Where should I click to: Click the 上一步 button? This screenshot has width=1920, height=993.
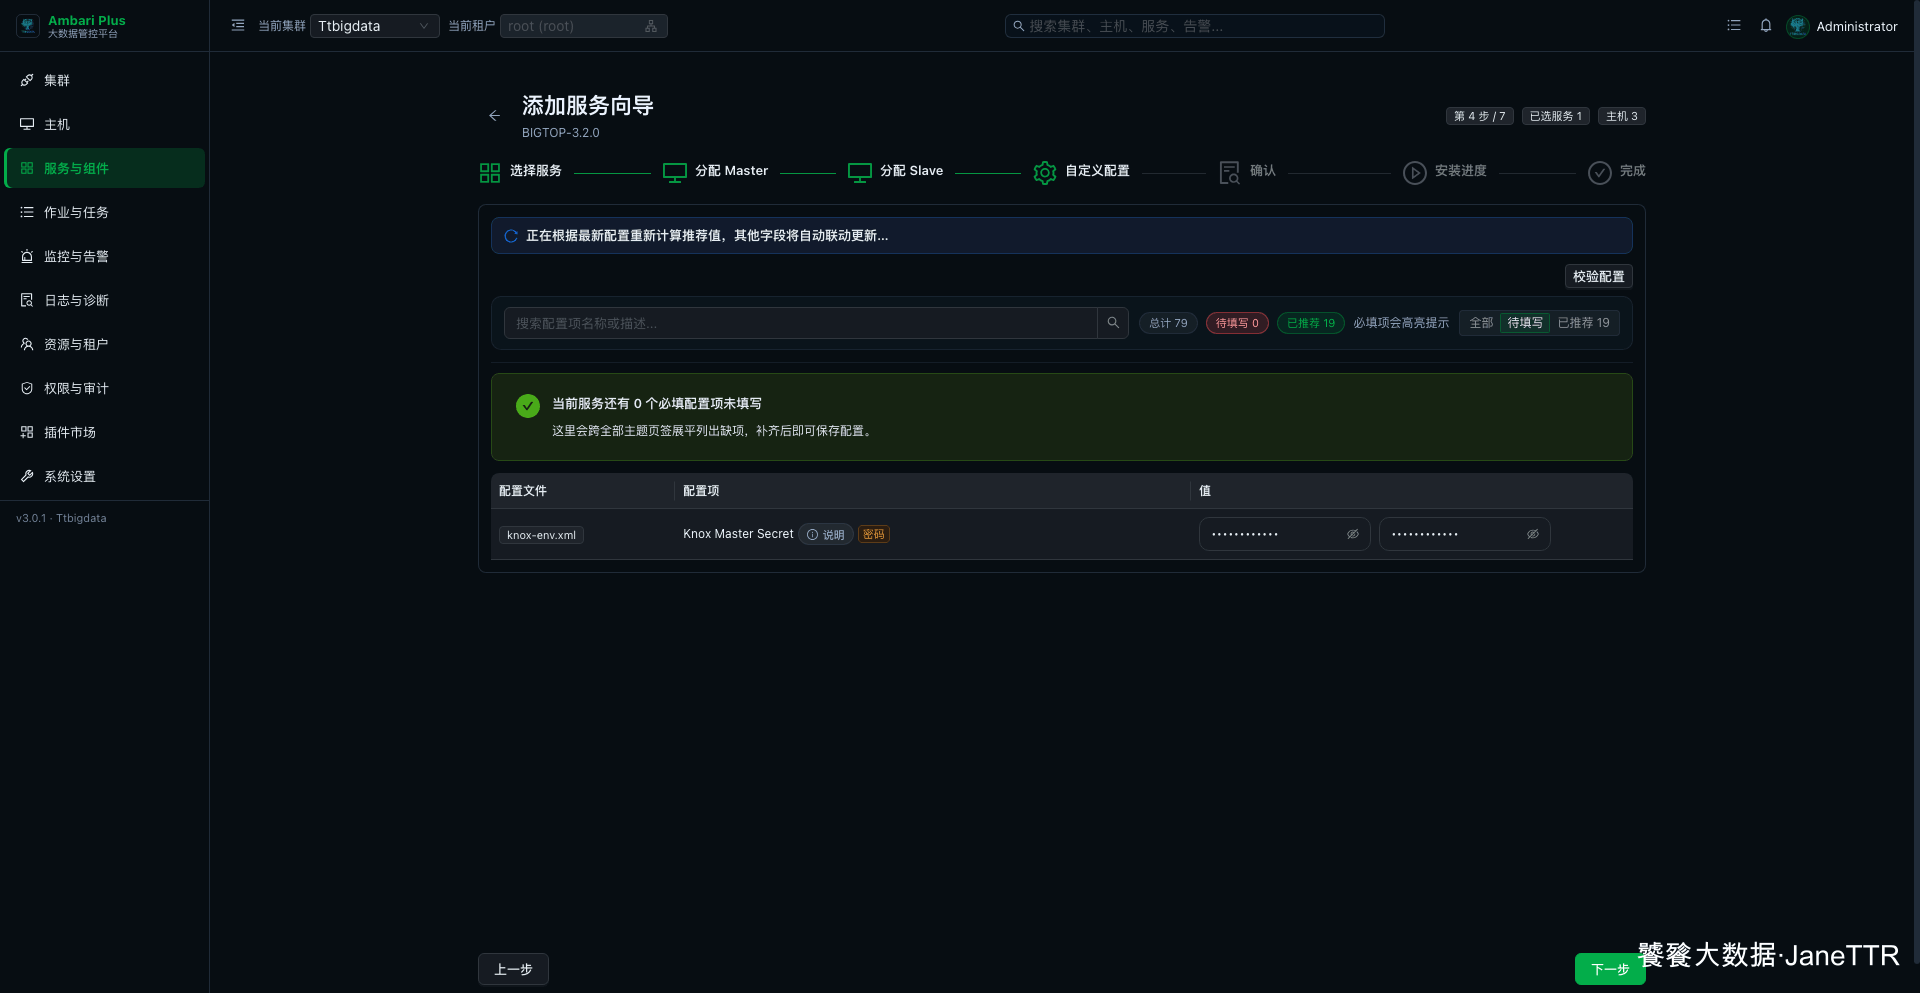513,969
